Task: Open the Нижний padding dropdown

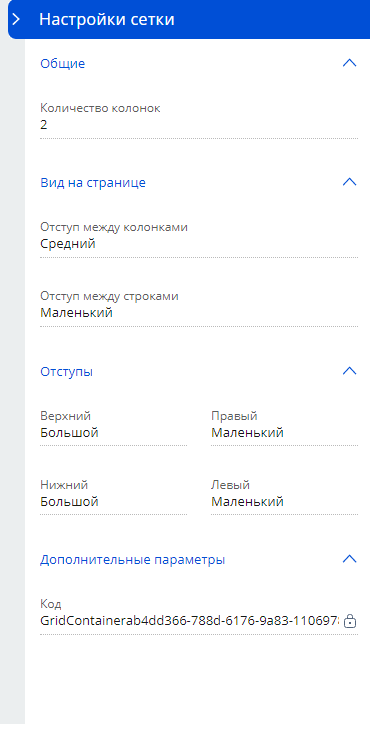Action: 114,502
